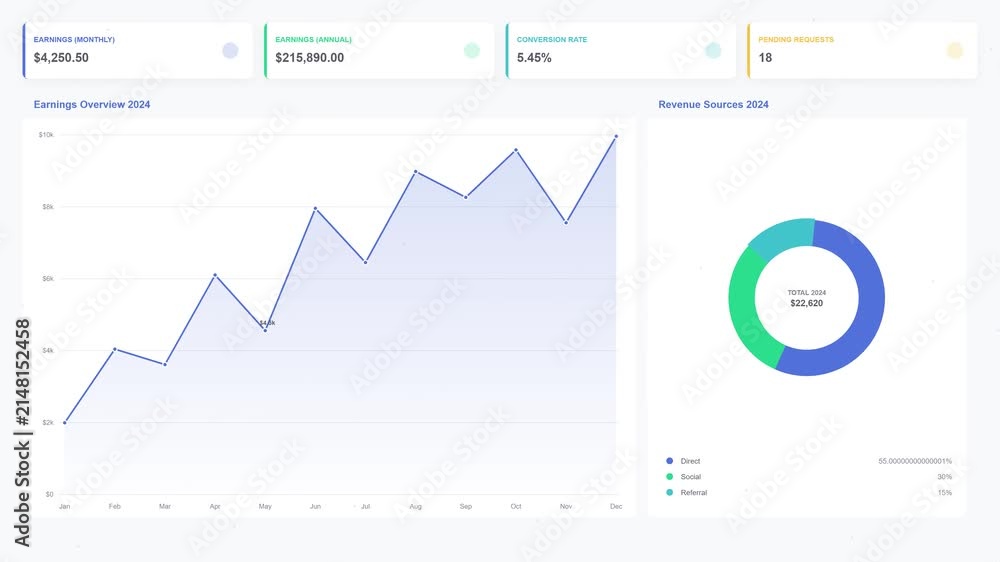The image size is (1000, 562).
Task: Select the Referral legend teal dot
Action: coord(670,492)
